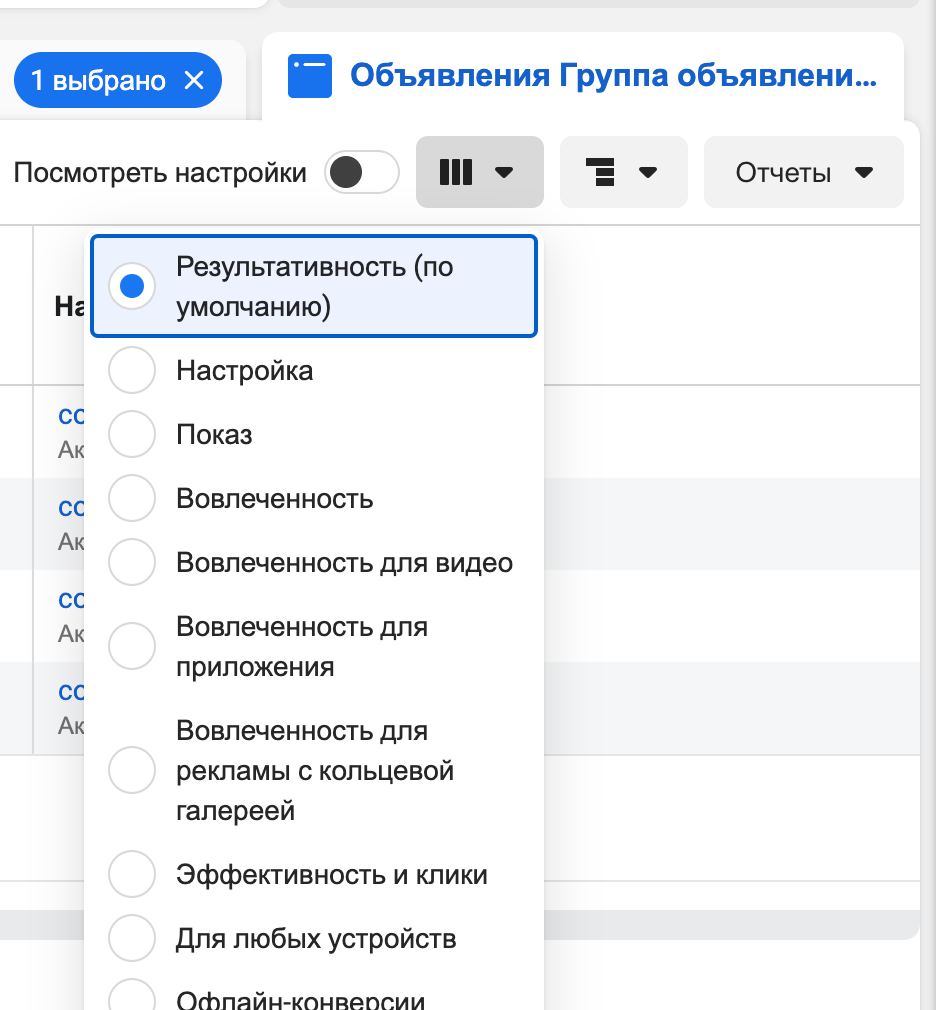Select the 'Показ' radio option
This screenshot has width=936, height=1010.
tap(132, 435)
